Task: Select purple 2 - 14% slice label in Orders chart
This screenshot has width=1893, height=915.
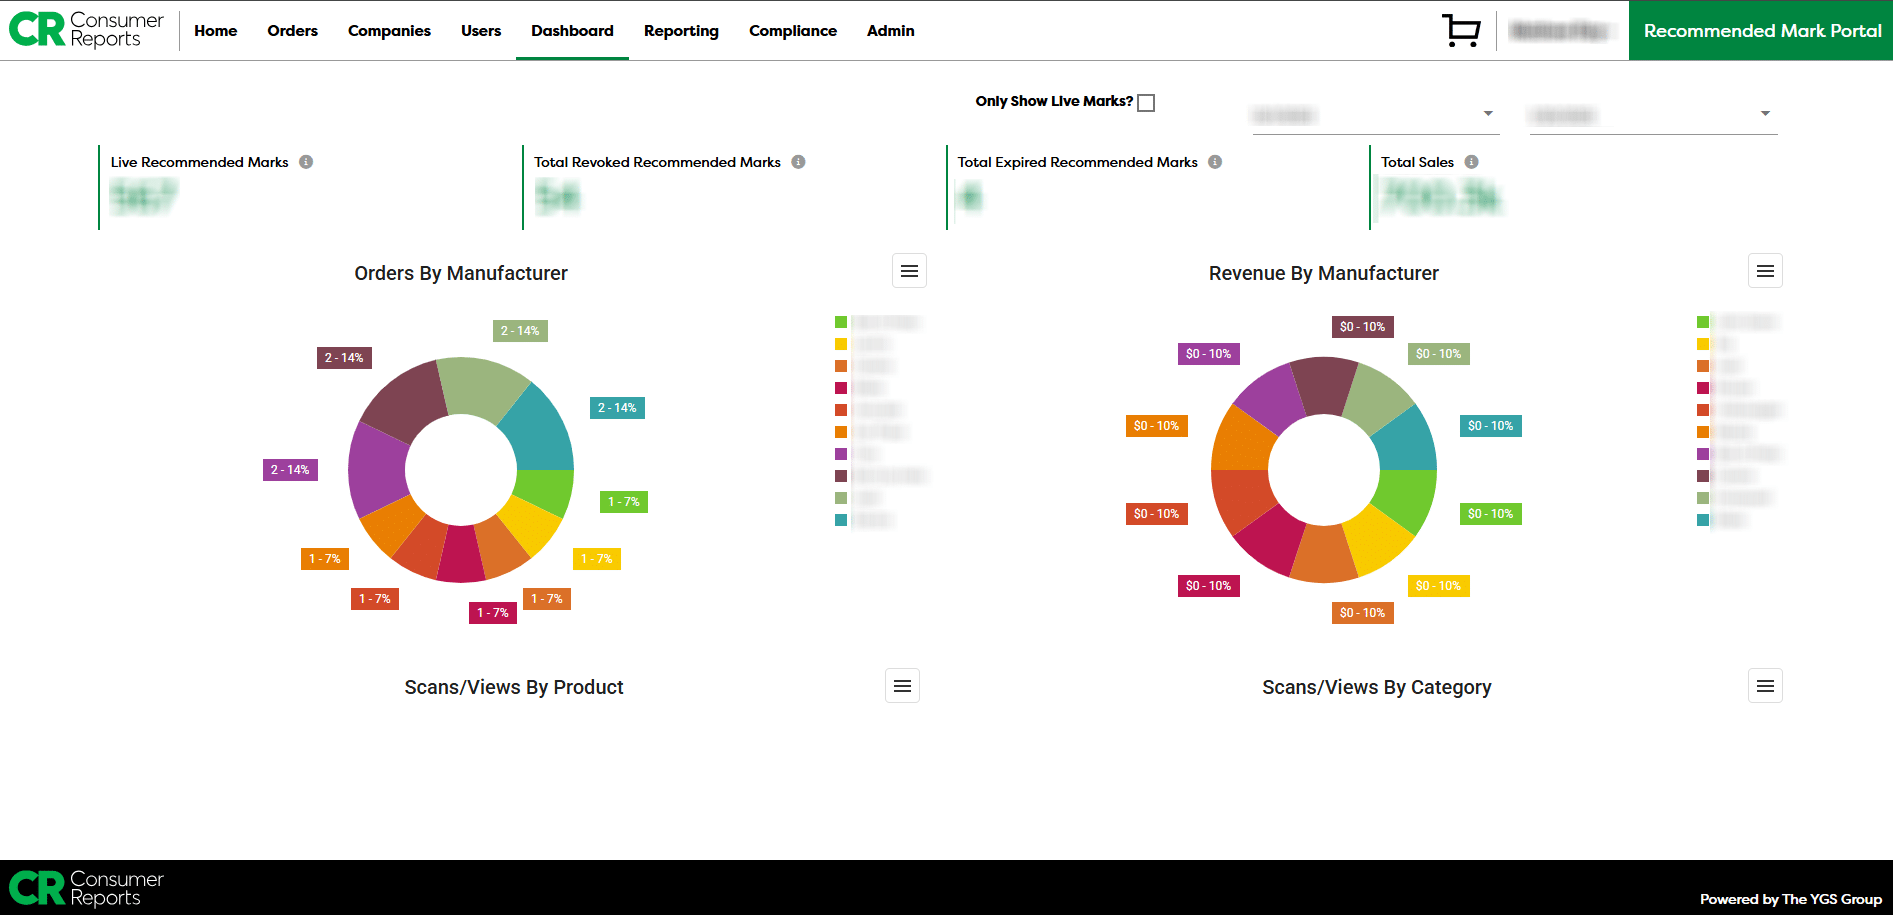Action: tap(290, 470)
